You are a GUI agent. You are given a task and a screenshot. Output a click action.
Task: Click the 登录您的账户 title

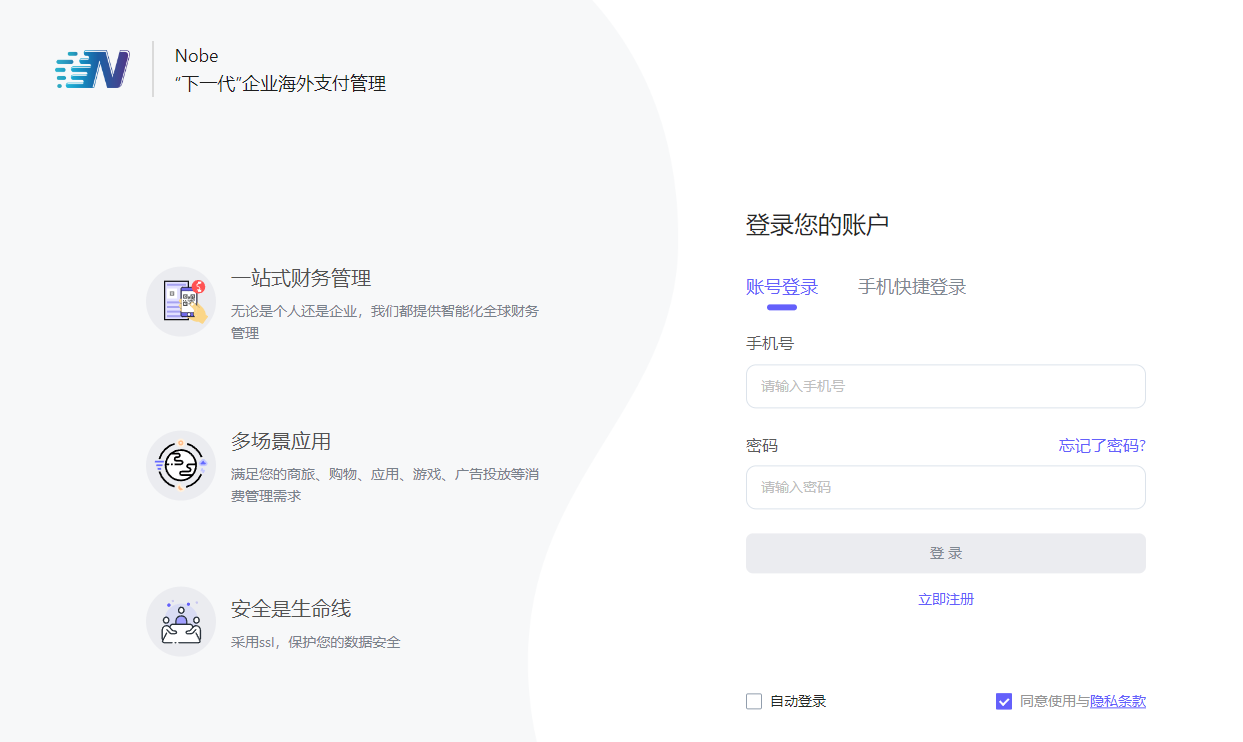[817, 225]
